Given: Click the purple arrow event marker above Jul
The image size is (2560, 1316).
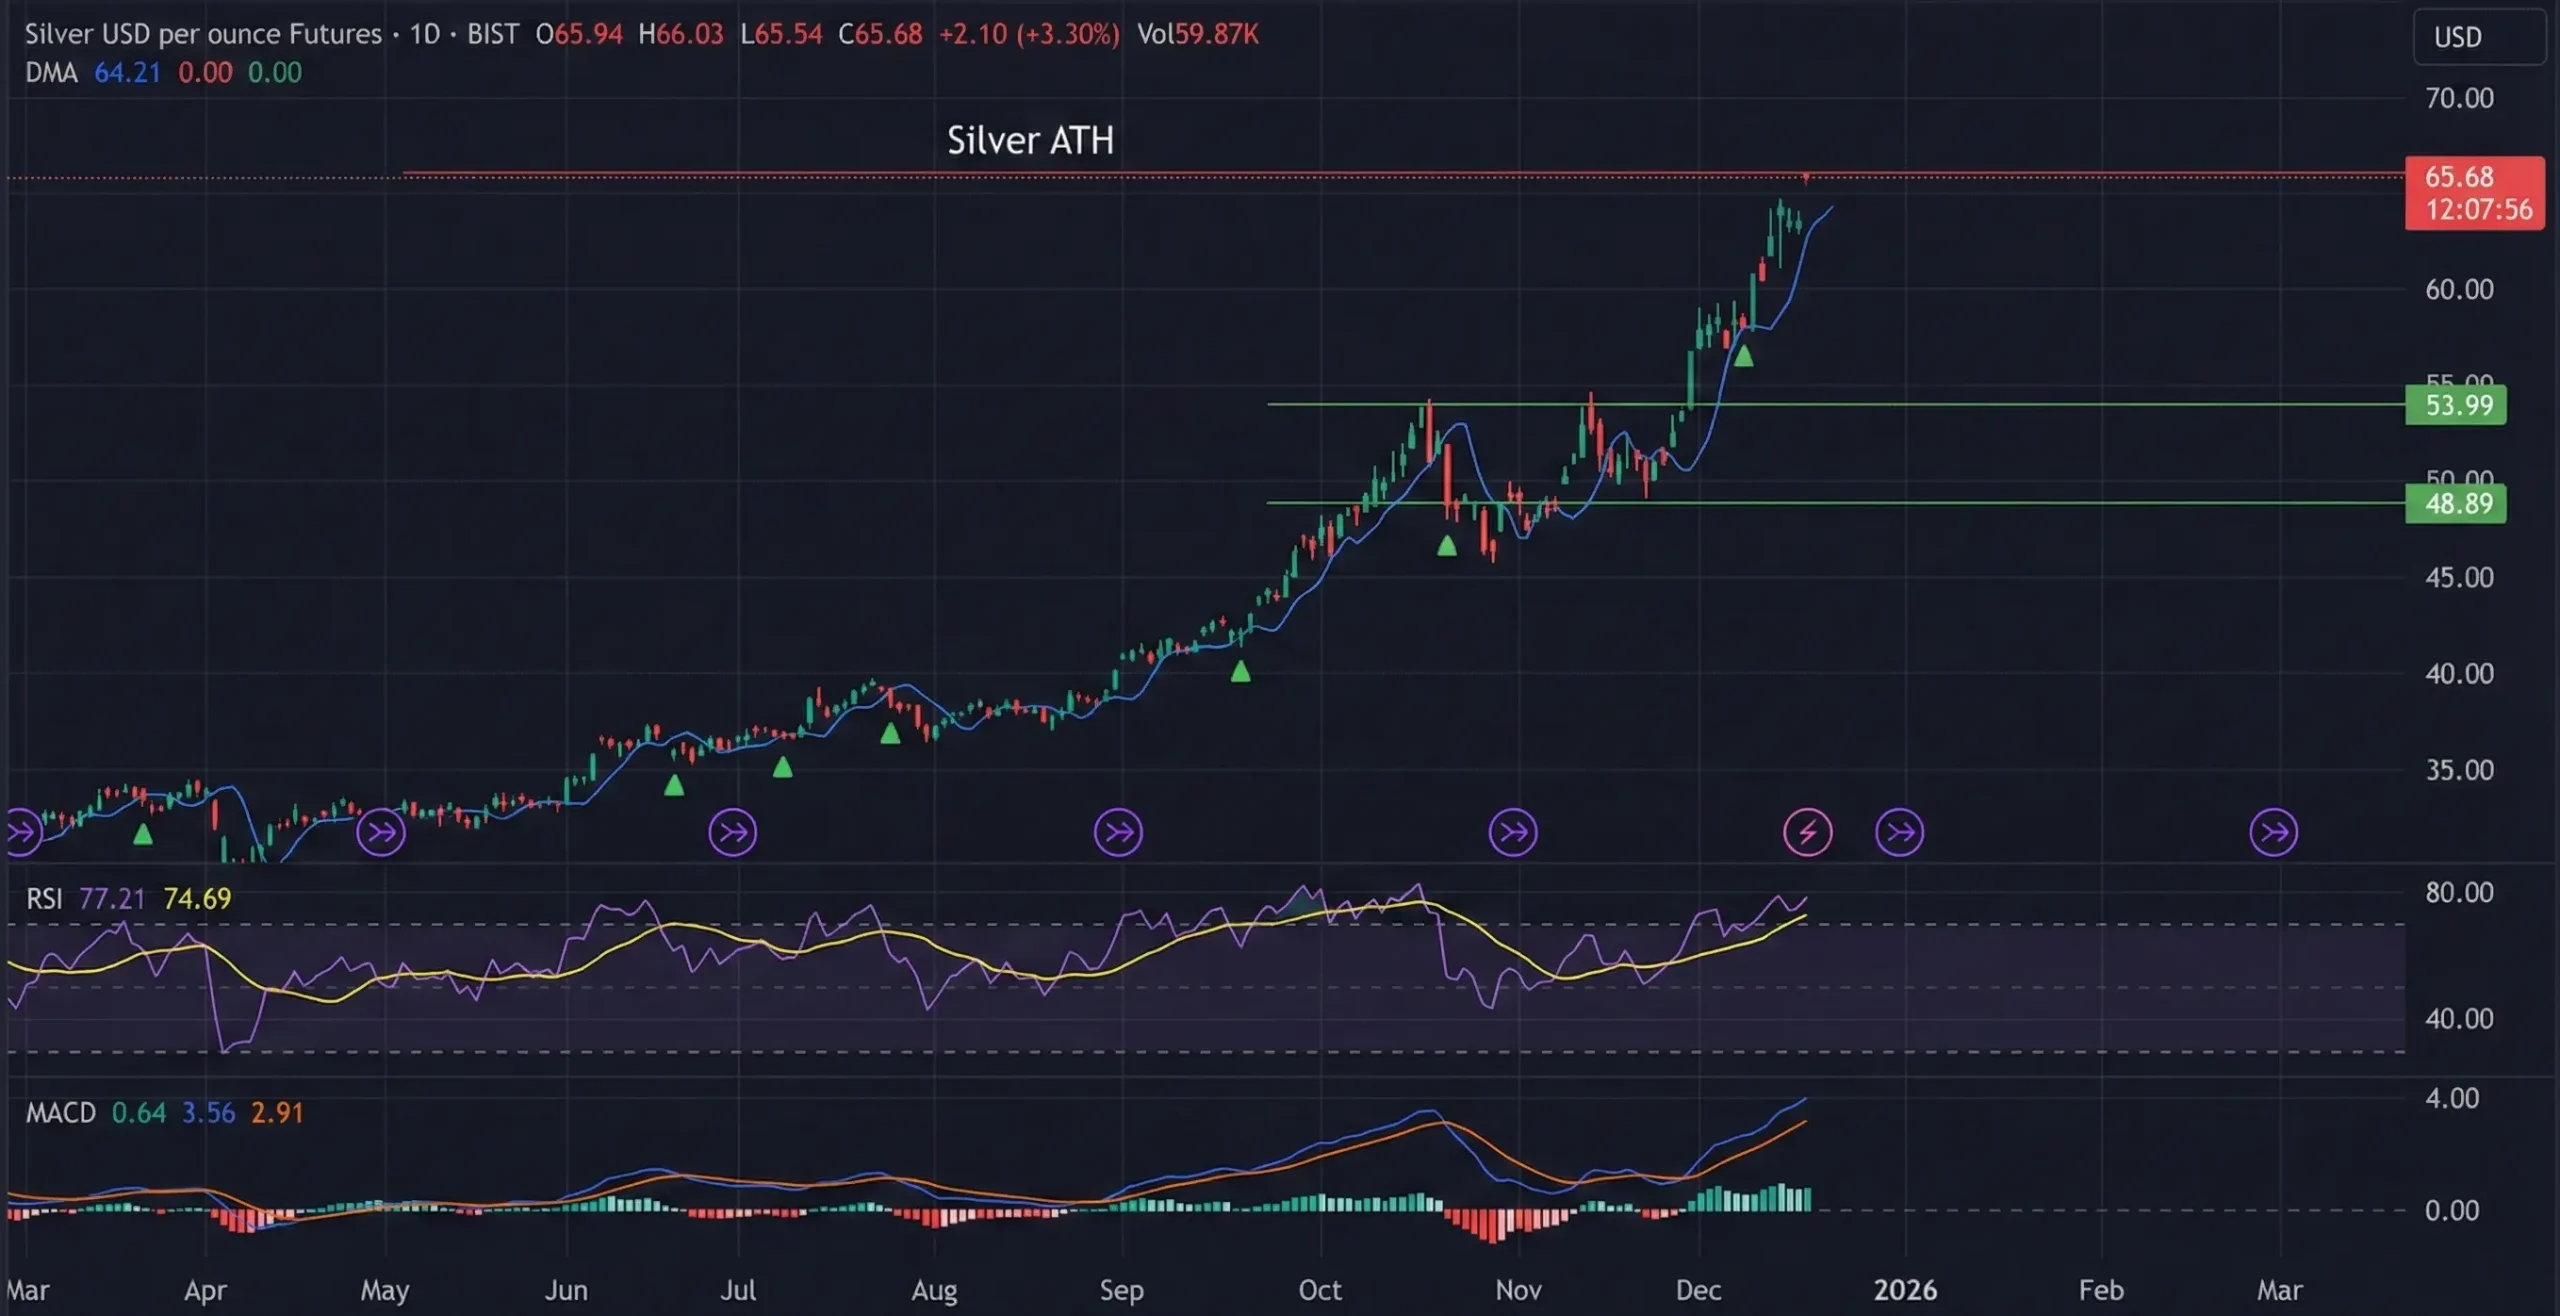Looking at the screenshot, I should pos(733,832).
